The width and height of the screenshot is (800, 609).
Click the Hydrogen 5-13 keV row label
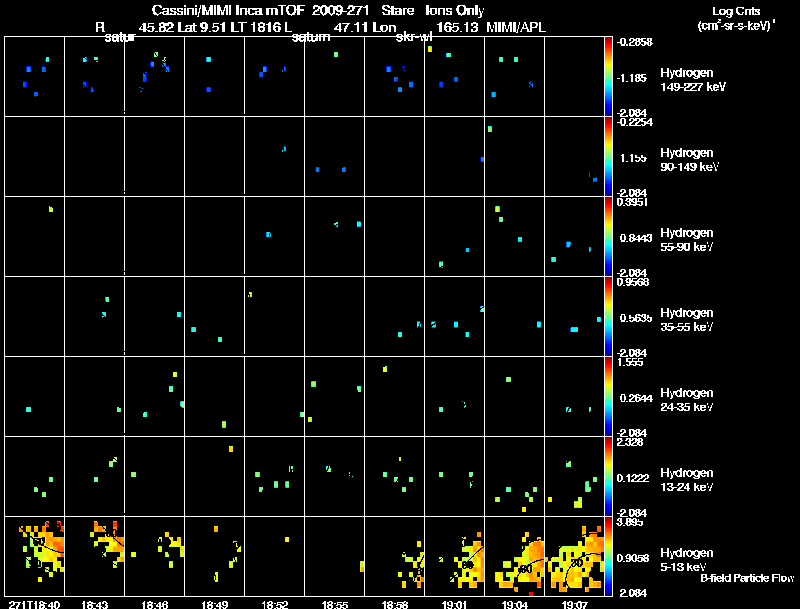click(x=687, y=560)
